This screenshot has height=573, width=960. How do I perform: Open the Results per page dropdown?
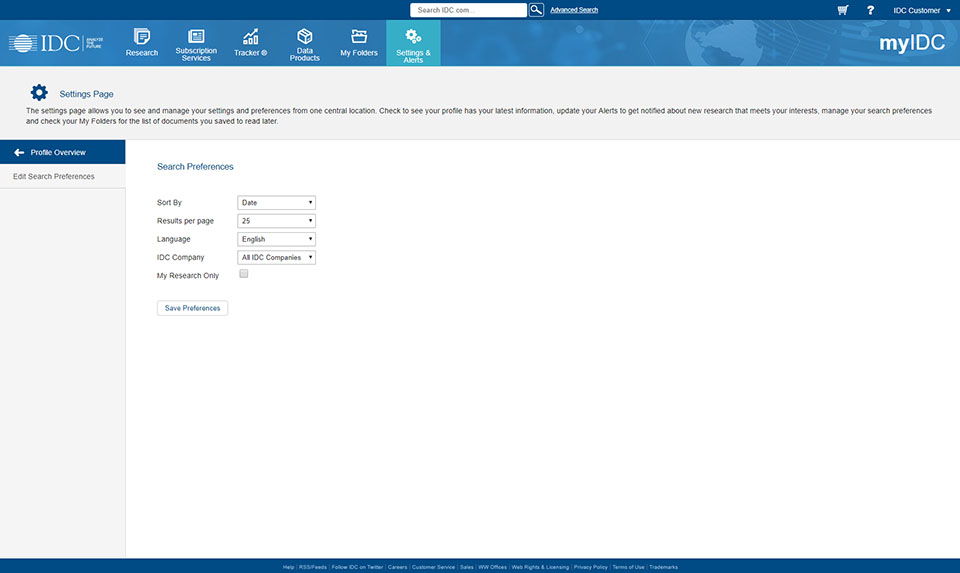pyautogui.click(x=276, y=221)
